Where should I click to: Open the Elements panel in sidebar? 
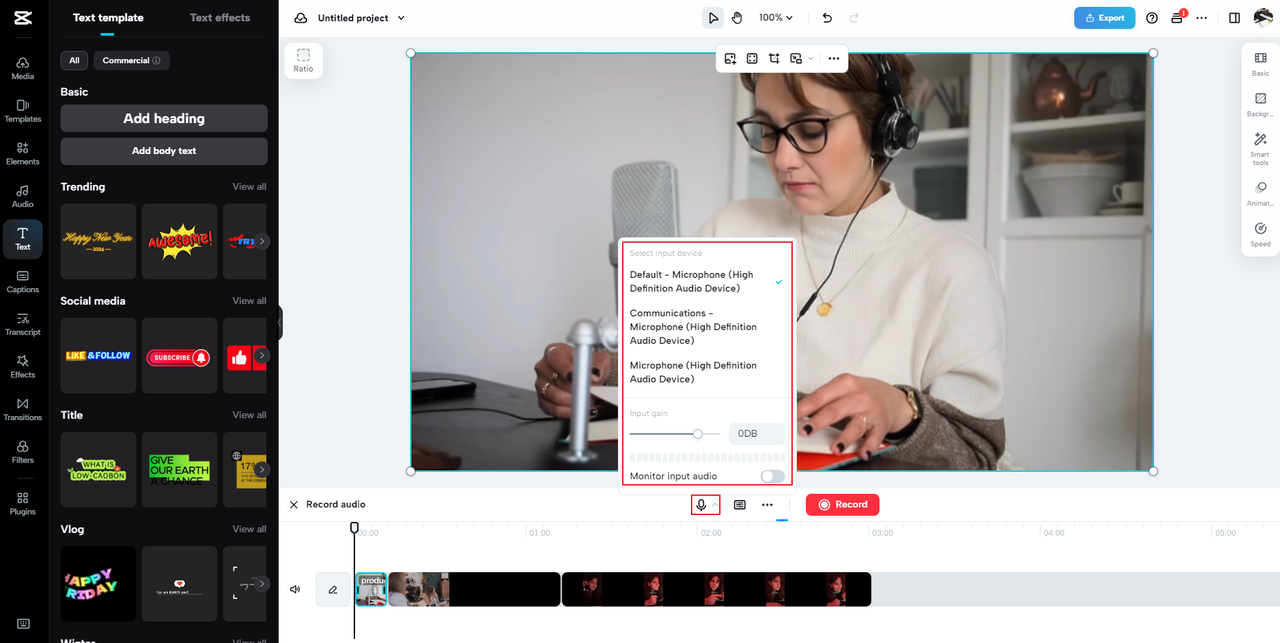(x=22, y=153)
